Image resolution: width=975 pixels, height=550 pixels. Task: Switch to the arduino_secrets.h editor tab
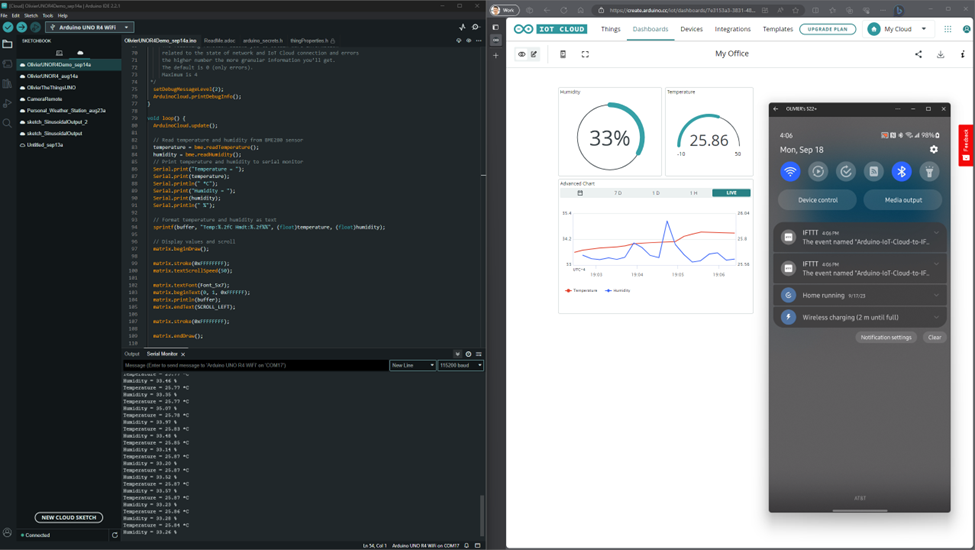[262, 40]
